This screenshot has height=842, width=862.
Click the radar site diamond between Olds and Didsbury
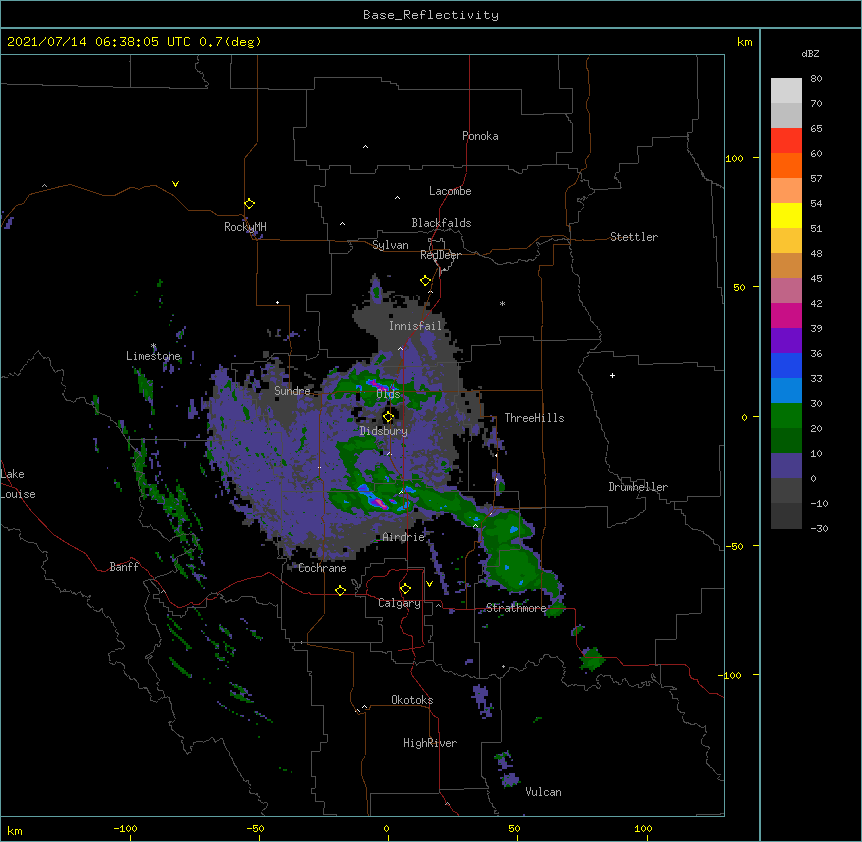(x=388, y=416)
